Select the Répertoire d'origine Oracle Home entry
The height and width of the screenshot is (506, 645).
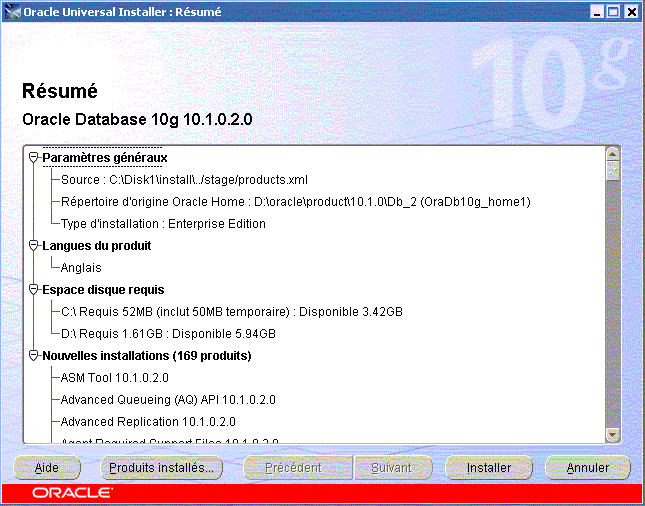(x=295, y=202)
